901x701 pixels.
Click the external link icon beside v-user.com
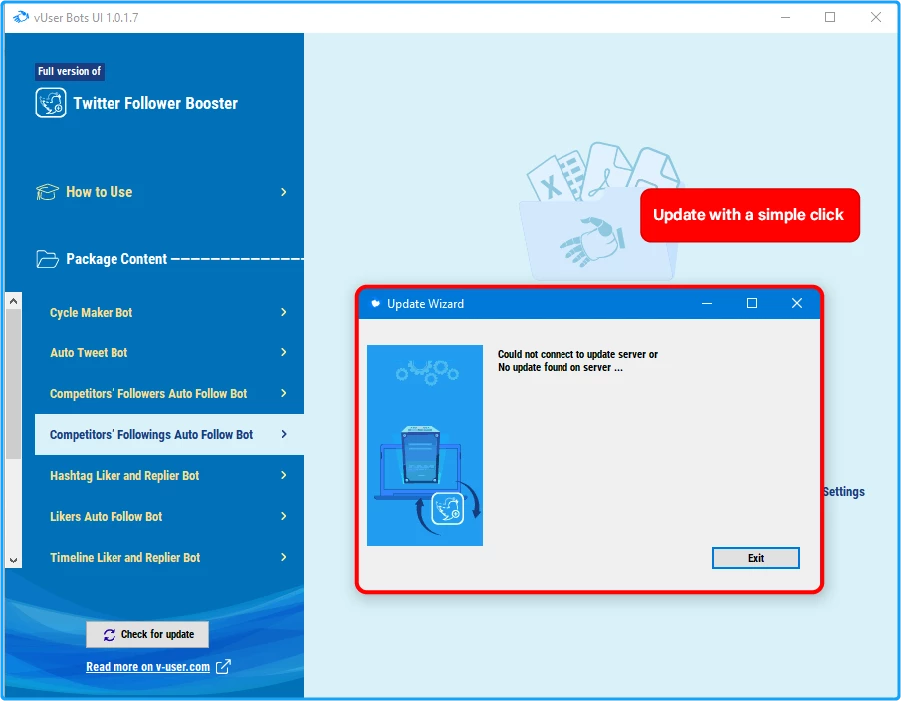click(223, 667)
